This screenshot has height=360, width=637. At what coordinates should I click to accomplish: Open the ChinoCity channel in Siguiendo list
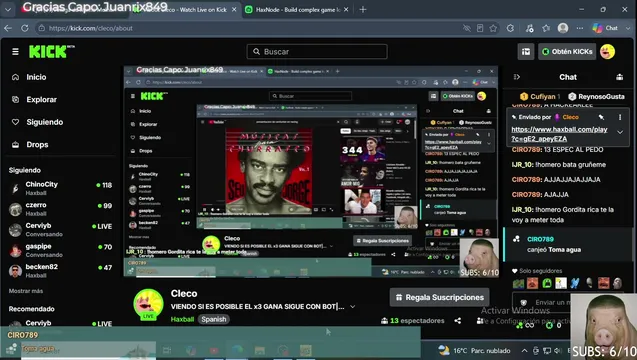click(60, 188)
